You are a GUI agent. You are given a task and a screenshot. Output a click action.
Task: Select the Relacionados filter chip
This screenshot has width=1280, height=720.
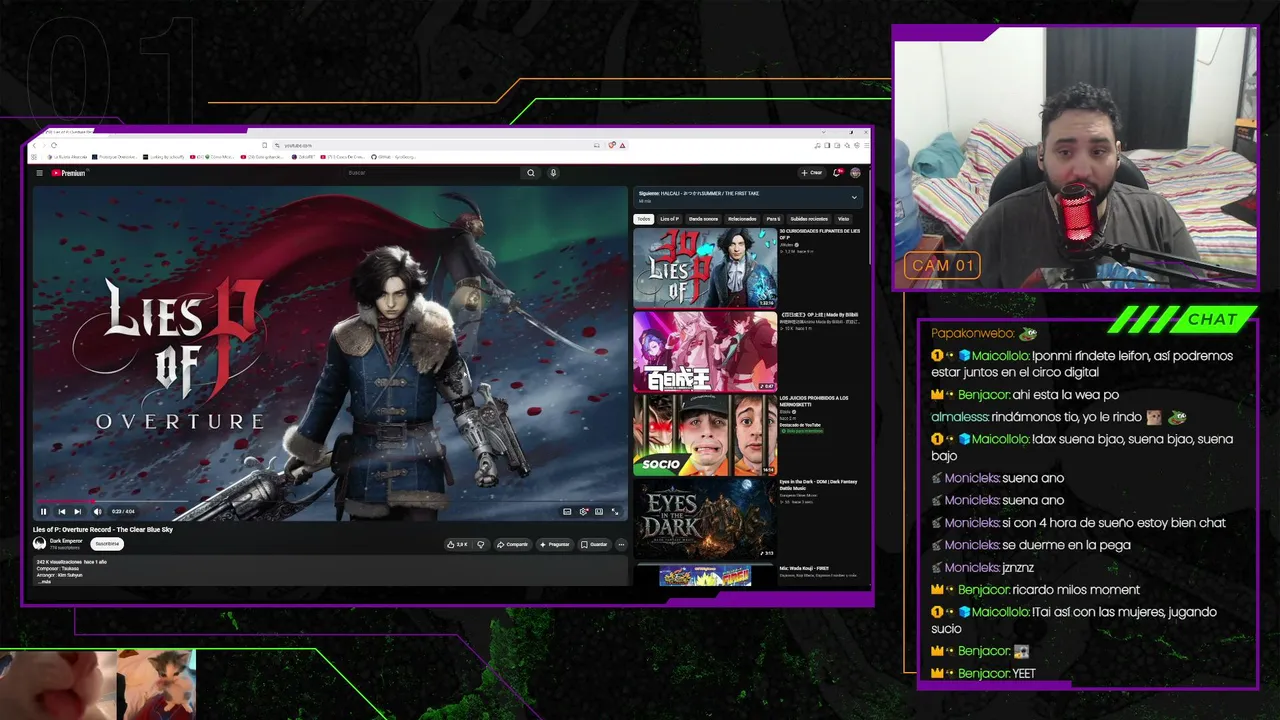tap(742, 219)
